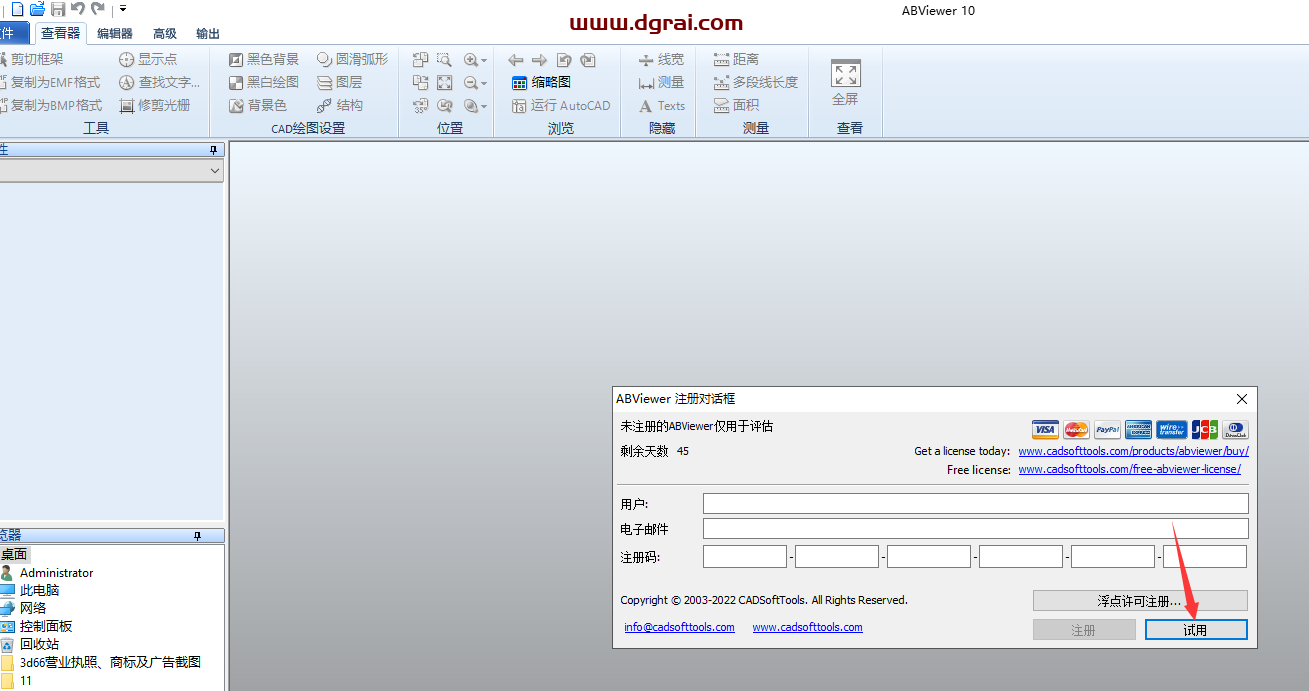Click the previous file left arrow icon
Image resolution: width=1309 pixels, height=691 pixels.
[516, 60]
